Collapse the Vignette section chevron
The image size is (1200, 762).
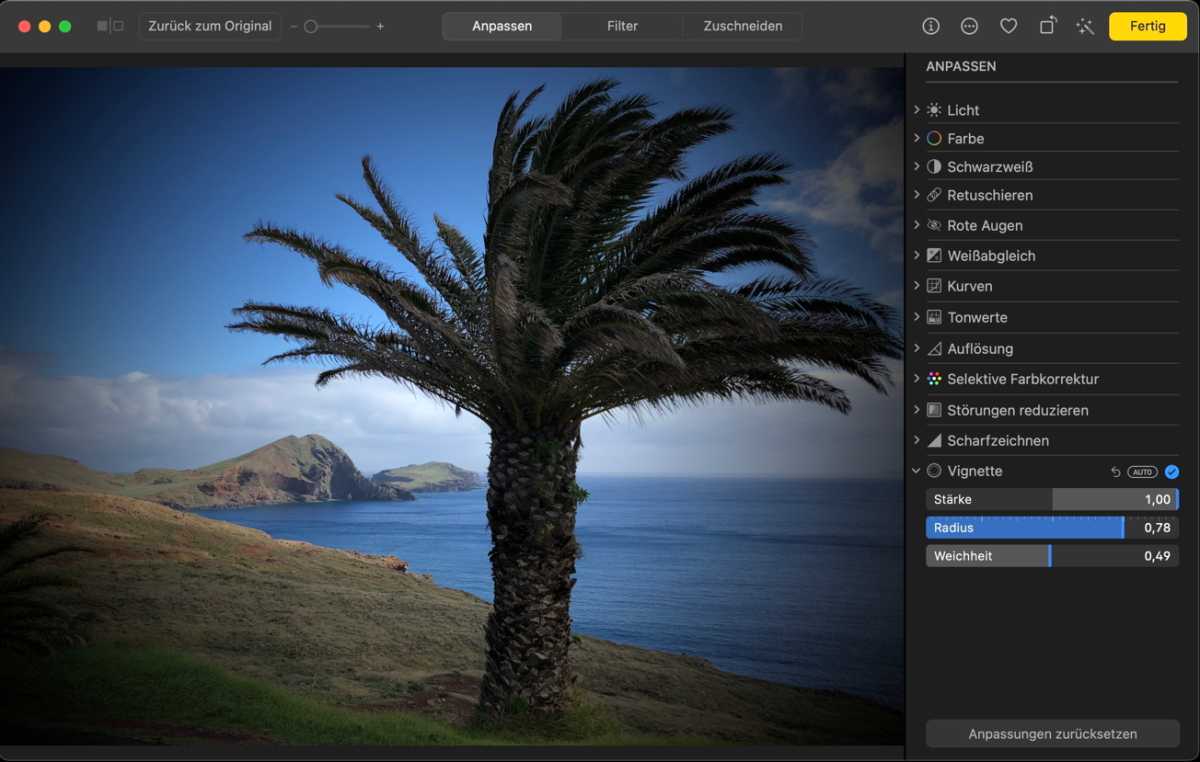pyautogui.click(x=916, y=471)
